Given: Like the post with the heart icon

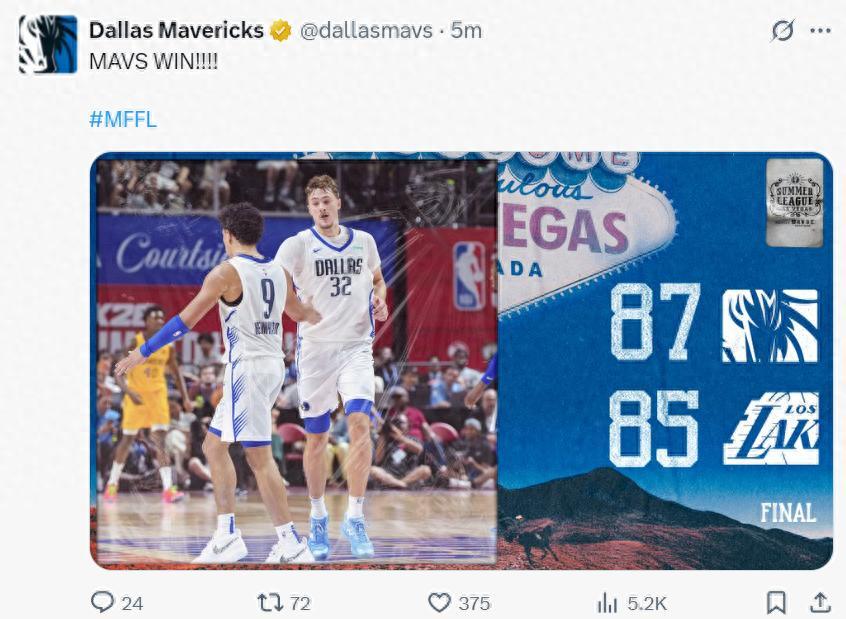Looking at the screenshot, I should pos(439,602).
